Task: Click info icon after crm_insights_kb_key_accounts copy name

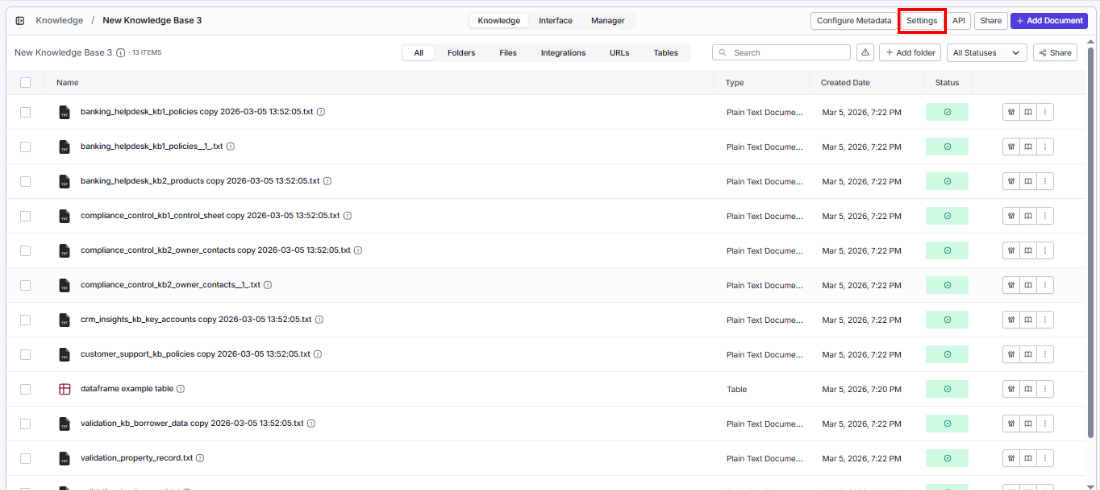Action: point(319,319)
